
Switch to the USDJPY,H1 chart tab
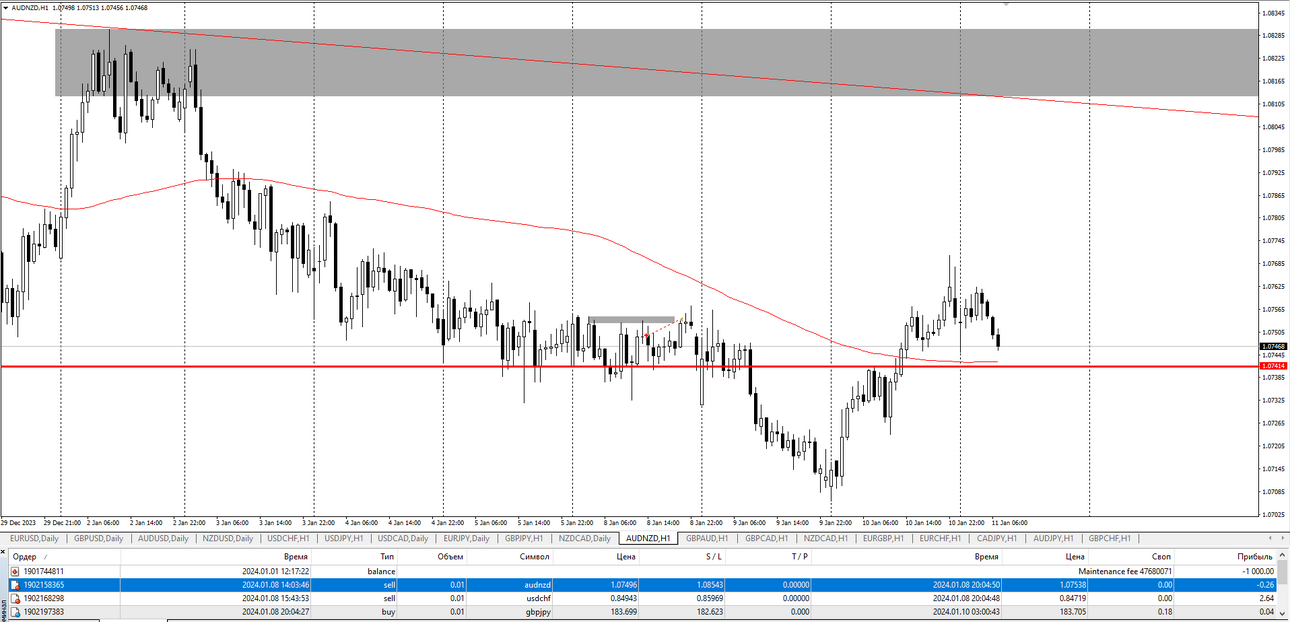tap(345, 538)
